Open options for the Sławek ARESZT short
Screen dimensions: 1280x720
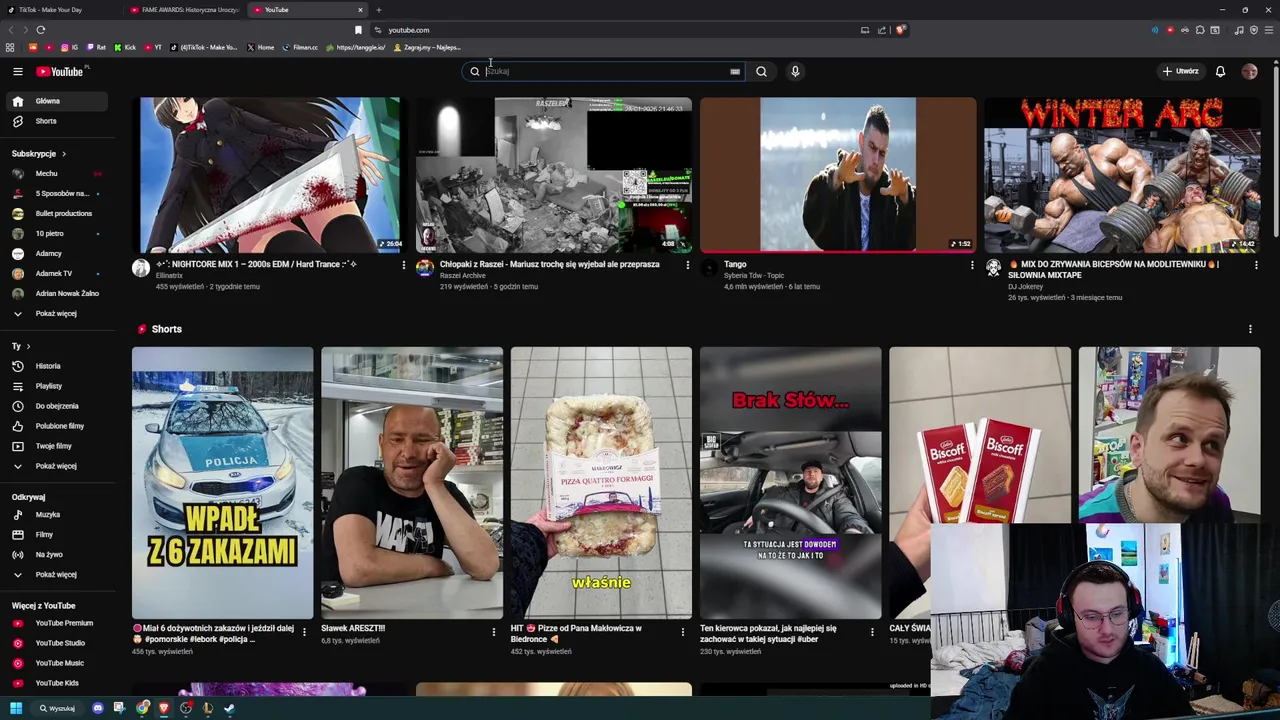[x=493, y=632]
